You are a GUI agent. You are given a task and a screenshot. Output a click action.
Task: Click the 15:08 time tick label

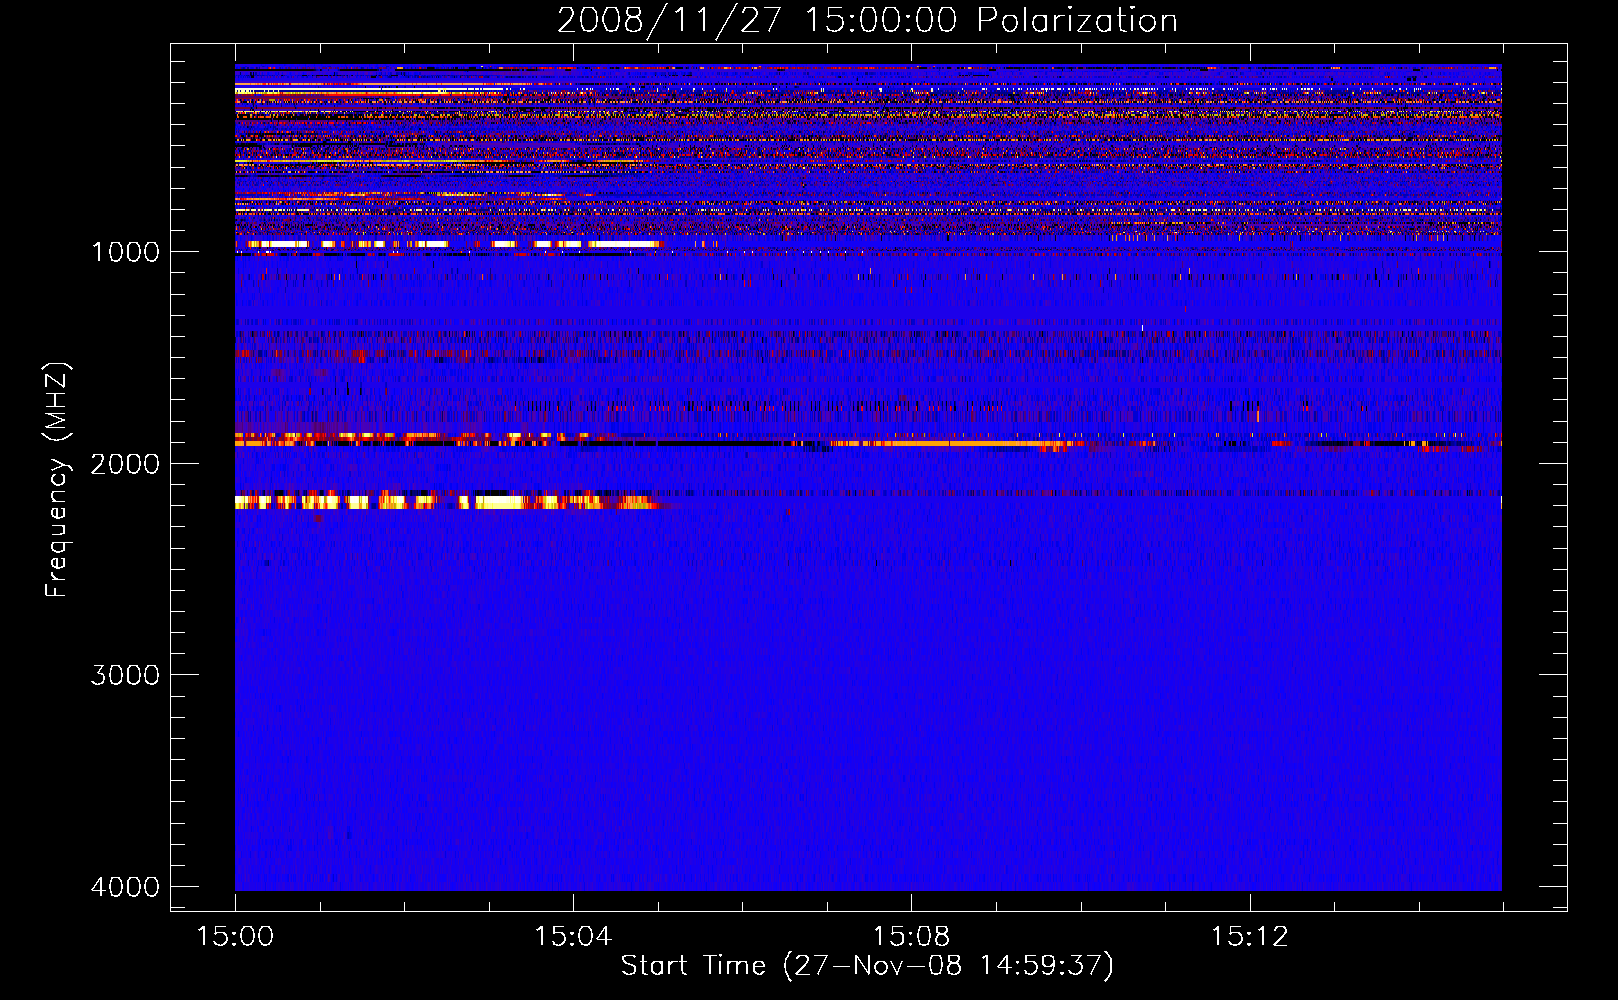911,936
